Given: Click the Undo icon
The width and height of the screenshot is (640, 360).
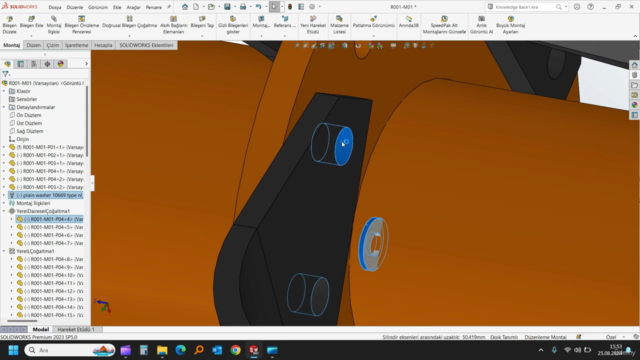Looking at the screenshot, I should tap(258, 7).
